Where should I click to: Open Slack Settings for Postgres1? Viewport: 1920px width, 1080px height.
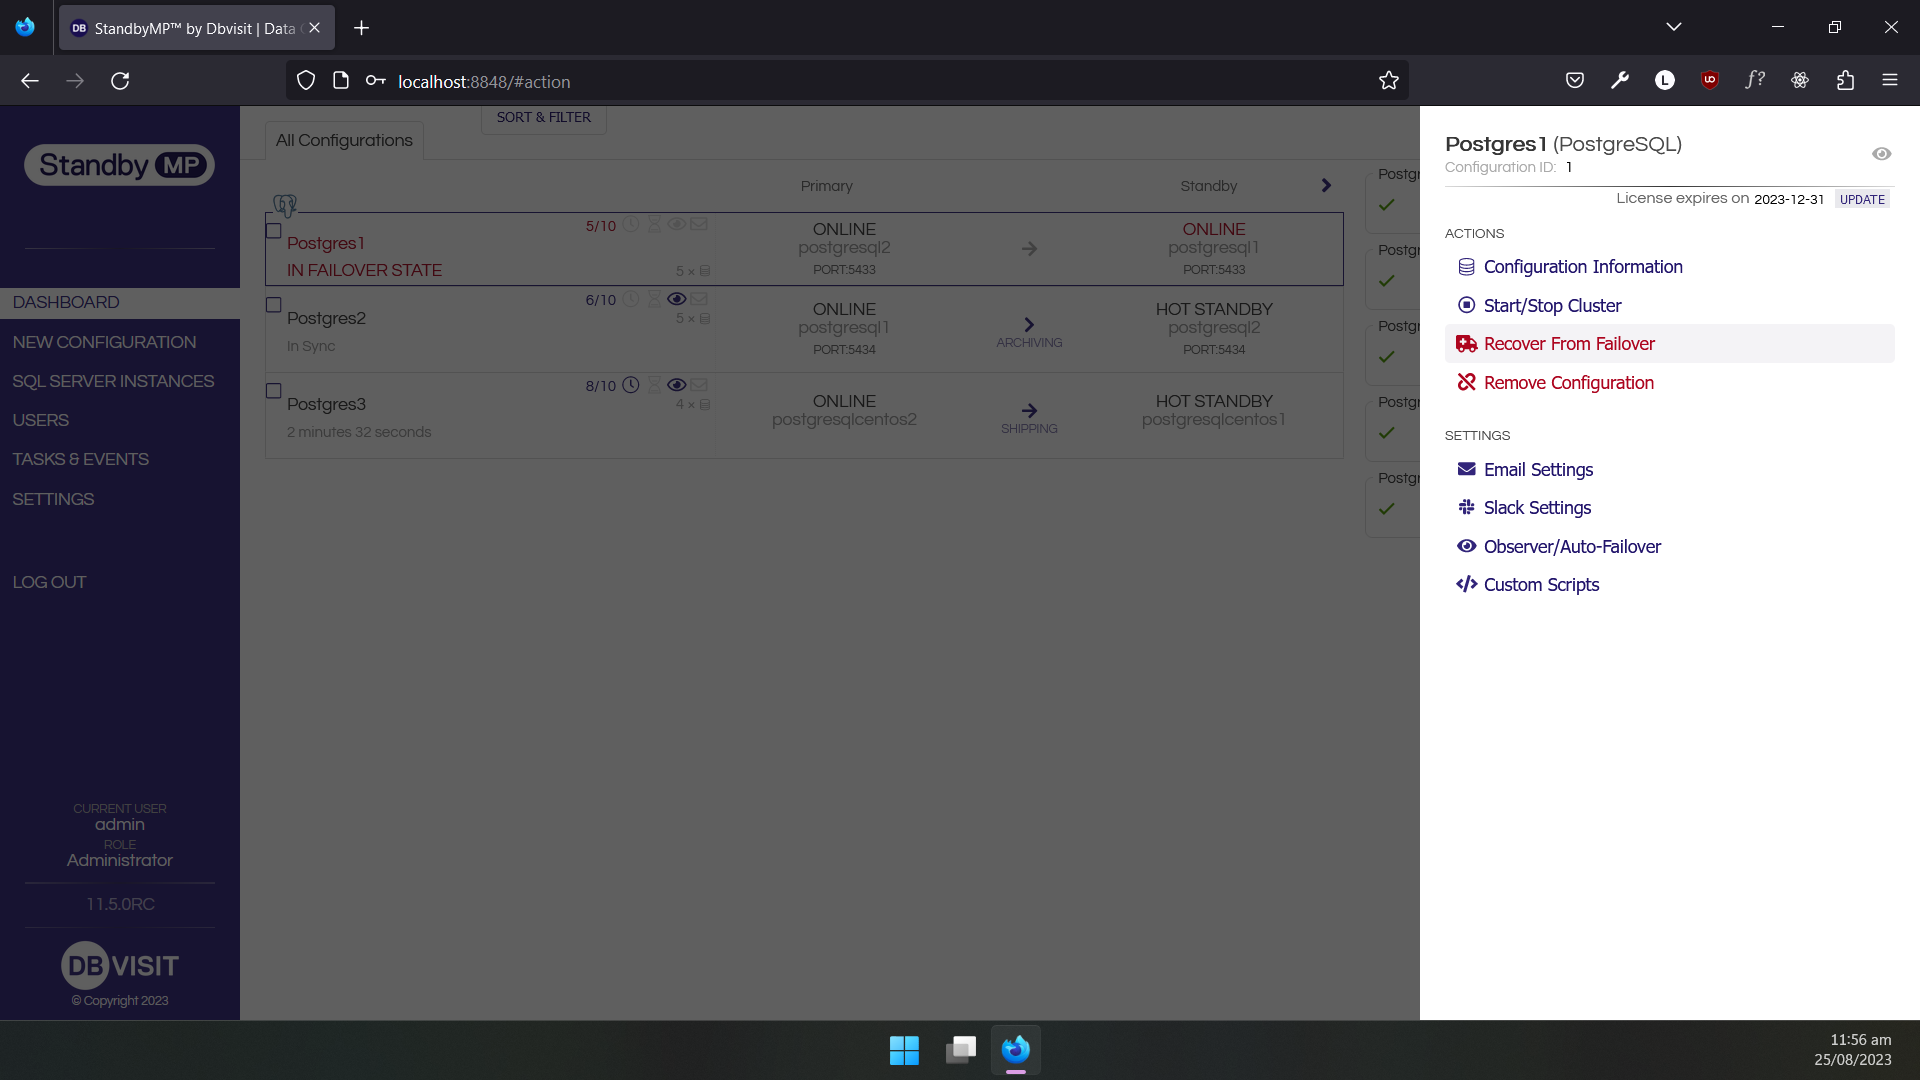1537,507
